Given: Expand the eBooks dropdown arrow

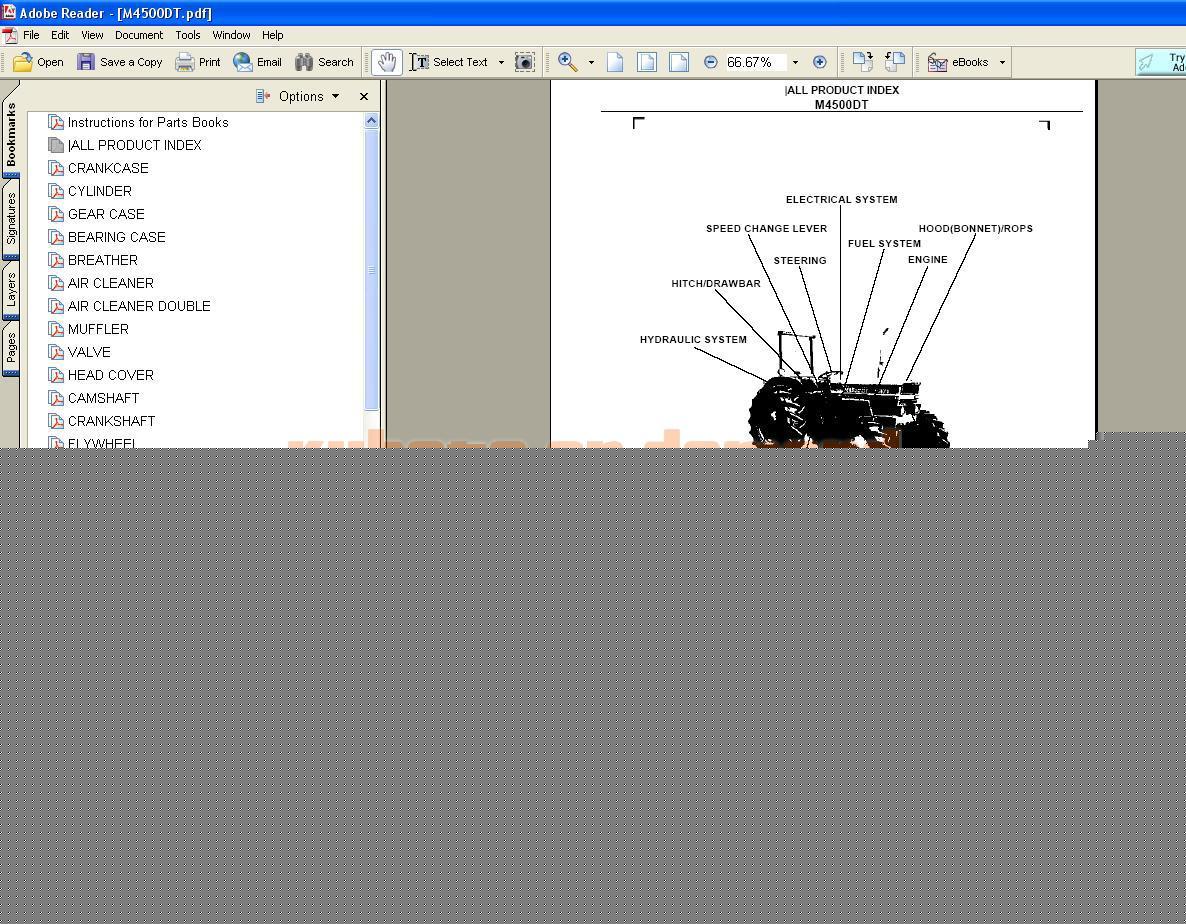Looking at the screenshot, I should [1002, 62].
